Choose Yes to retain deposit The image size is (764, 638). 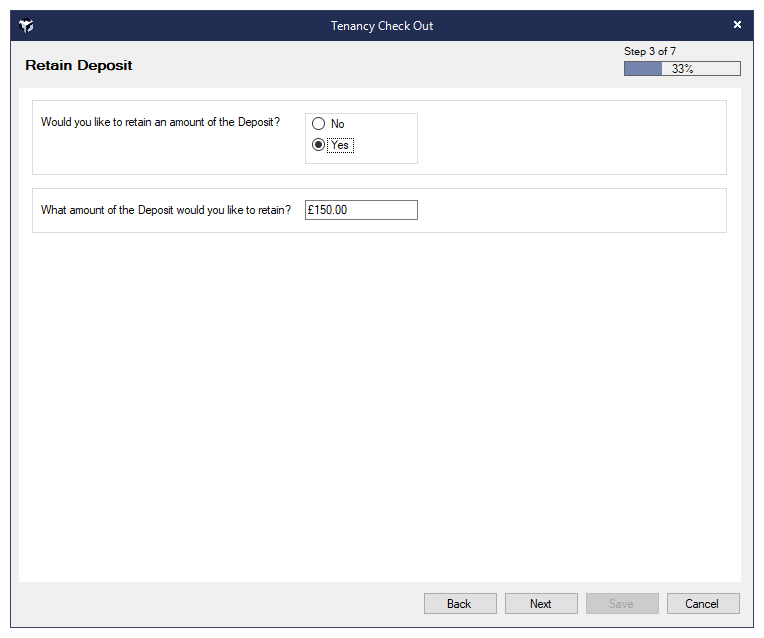click(319, 145)
